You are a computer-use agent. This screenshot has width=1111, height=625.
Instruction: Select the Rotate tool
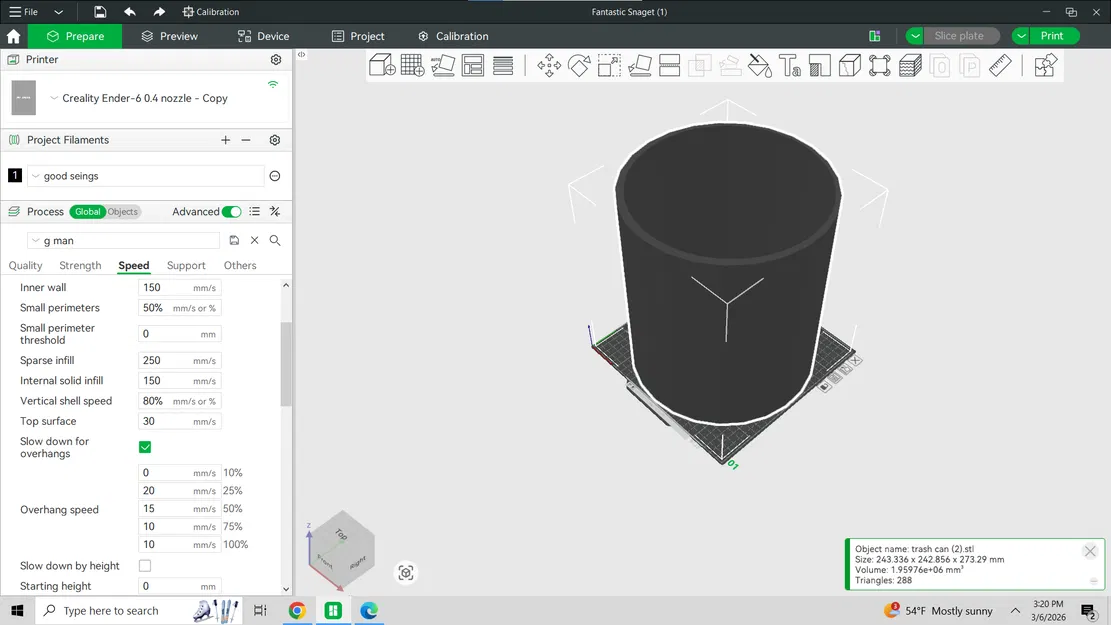click(x=579, y=66)
